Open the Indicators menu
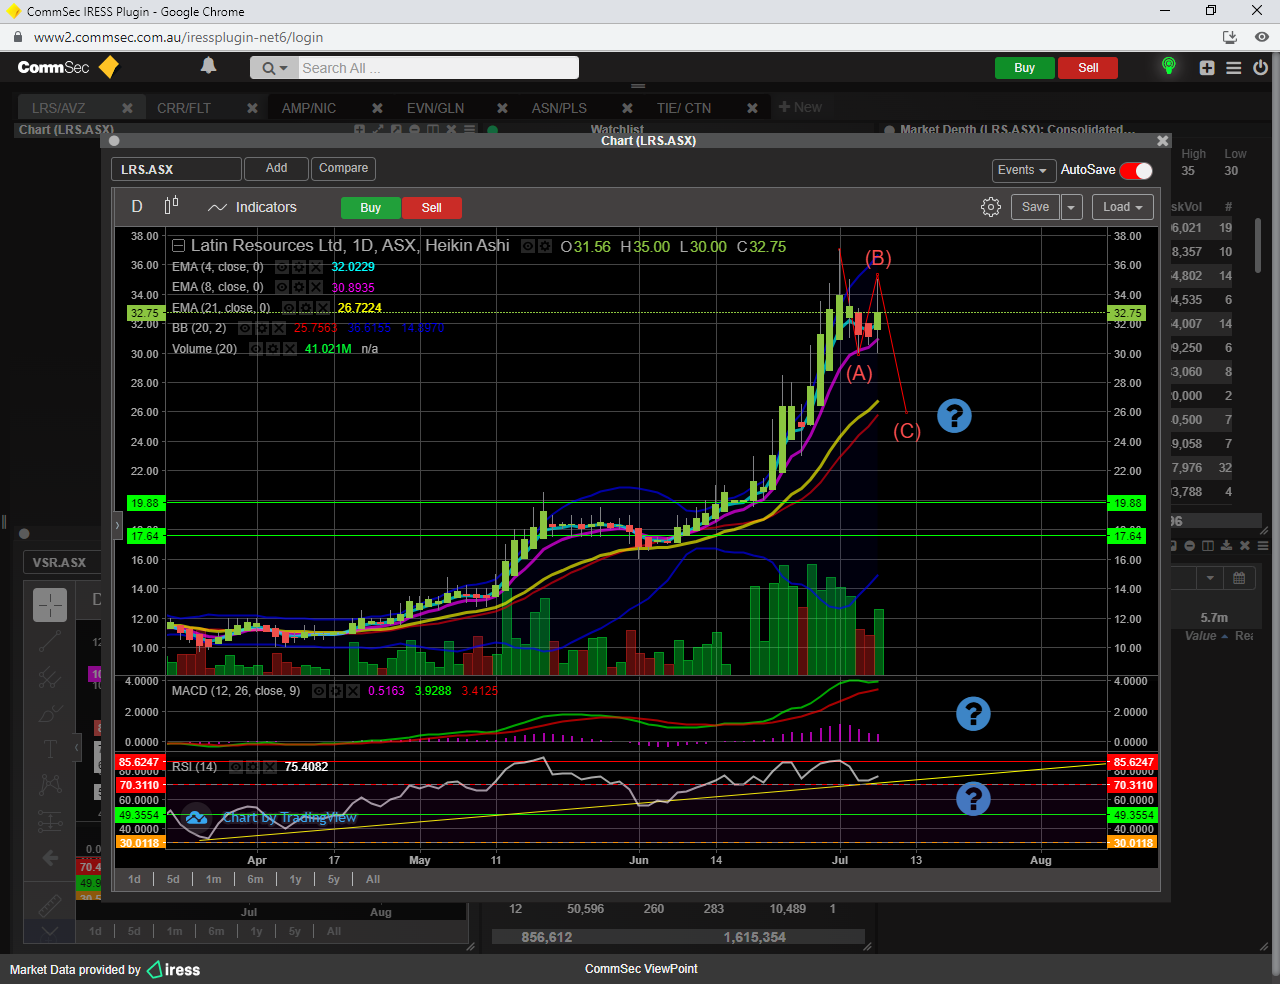 253,207
